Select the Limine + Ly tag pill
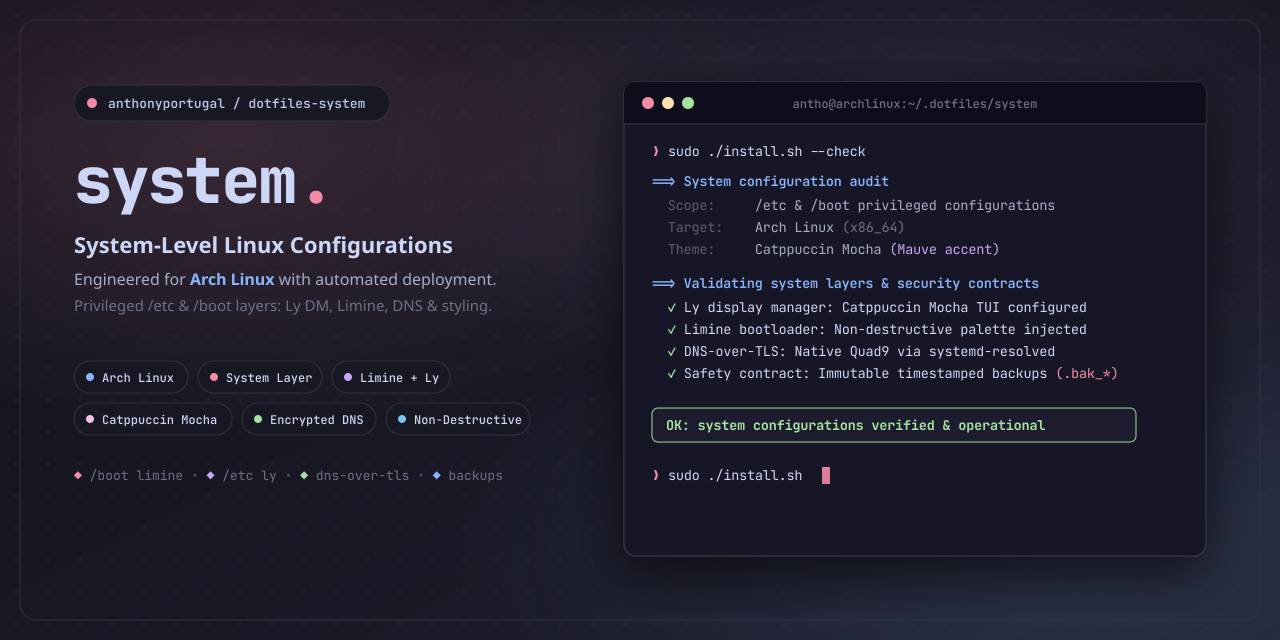1280x640 pixels. 391,377
